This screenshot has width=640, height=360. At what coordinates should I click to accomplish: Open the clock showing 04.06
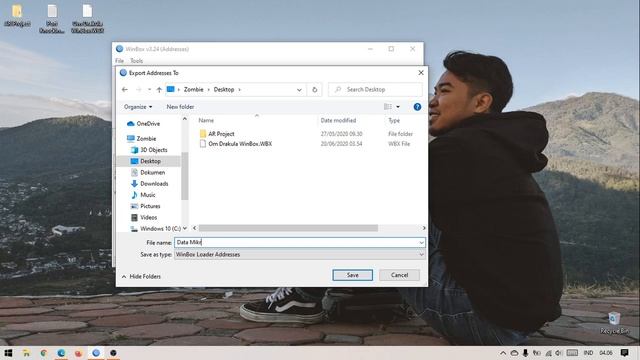tap(606, 353)
